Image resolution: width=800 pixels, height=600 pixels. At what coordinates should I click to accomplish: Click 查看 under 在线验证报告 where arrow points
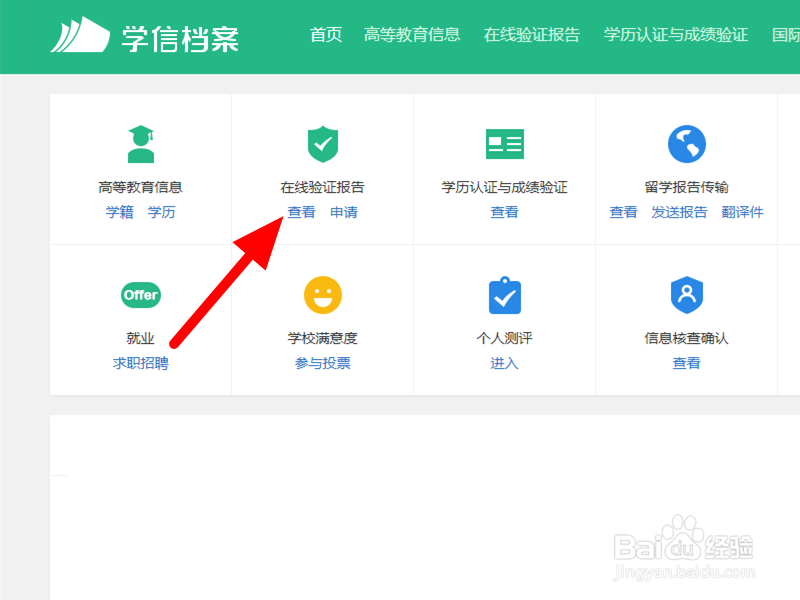(301, 212)
